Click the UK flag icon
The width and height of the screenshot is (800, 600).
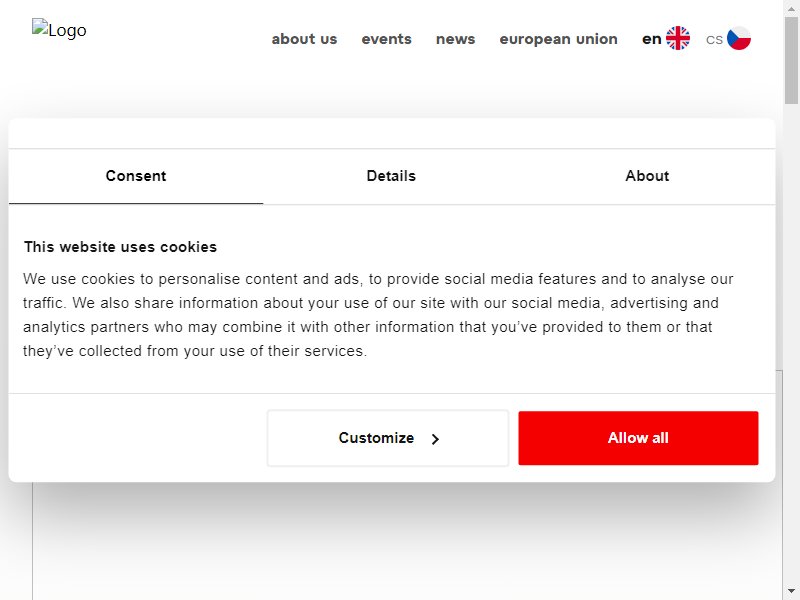[x=678, y=38]
